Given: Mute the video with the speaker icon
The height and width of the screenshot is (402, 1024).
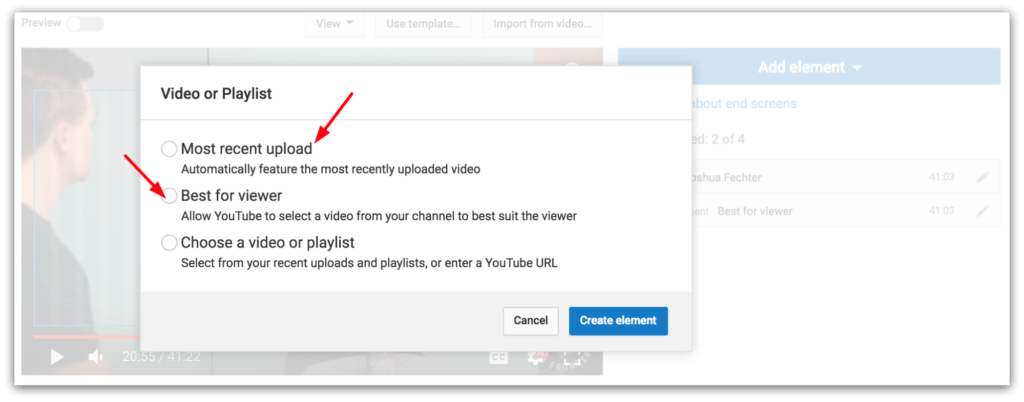Looking at the screenshot, I should (96, 356).
